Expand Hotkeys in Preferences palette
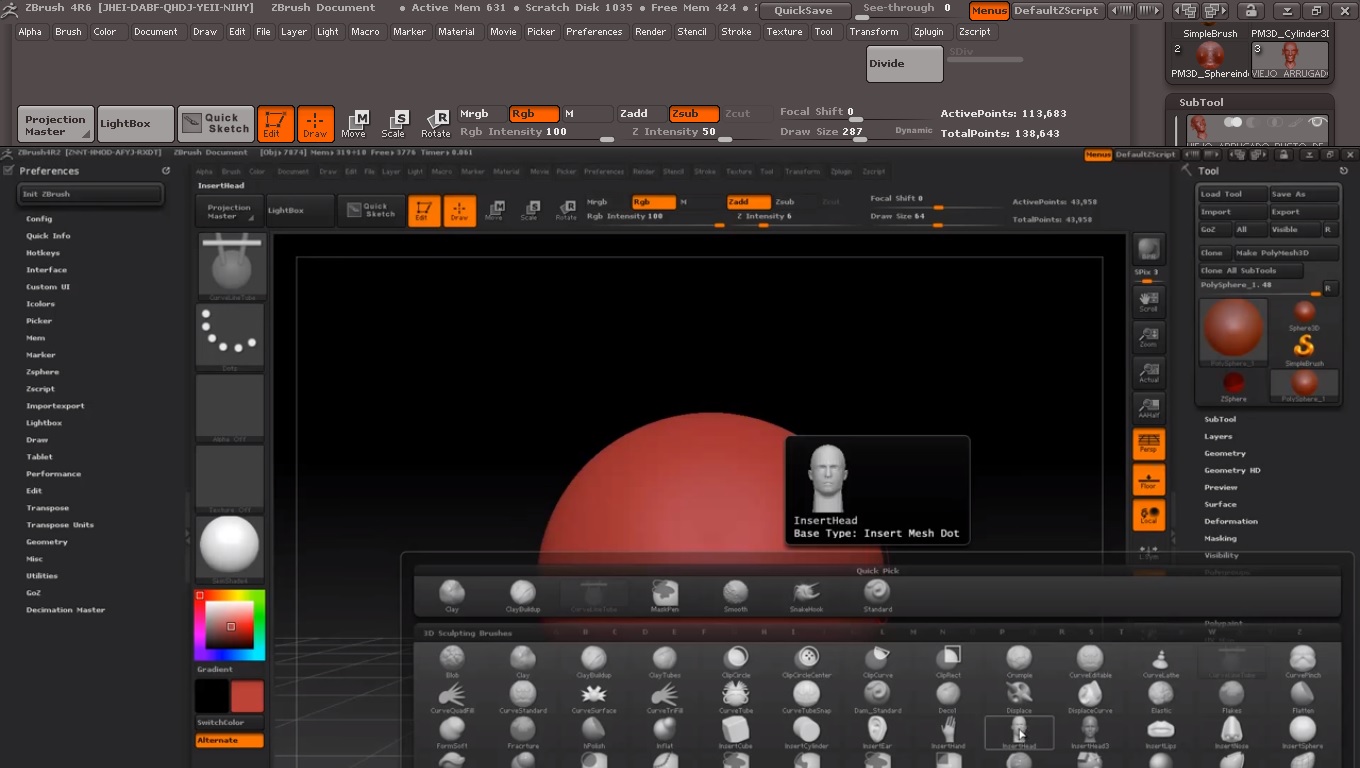 [x=43, y=253]
